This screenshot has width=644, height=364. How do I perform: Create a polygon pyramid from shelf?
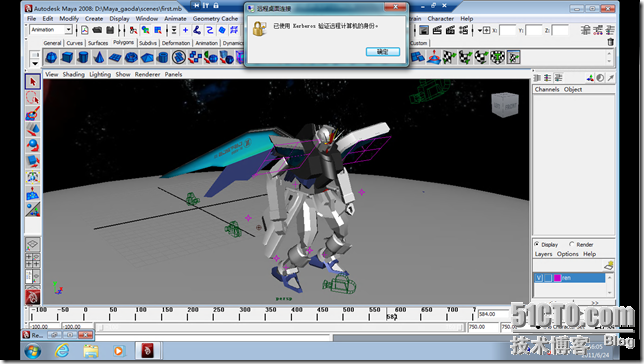click(147, 57)
